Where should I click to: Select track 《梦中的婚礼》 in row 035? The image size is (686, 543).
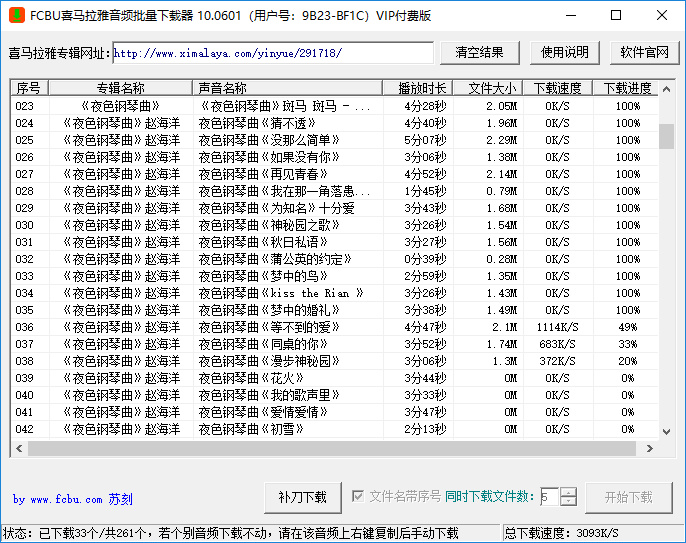pos(269,310)
